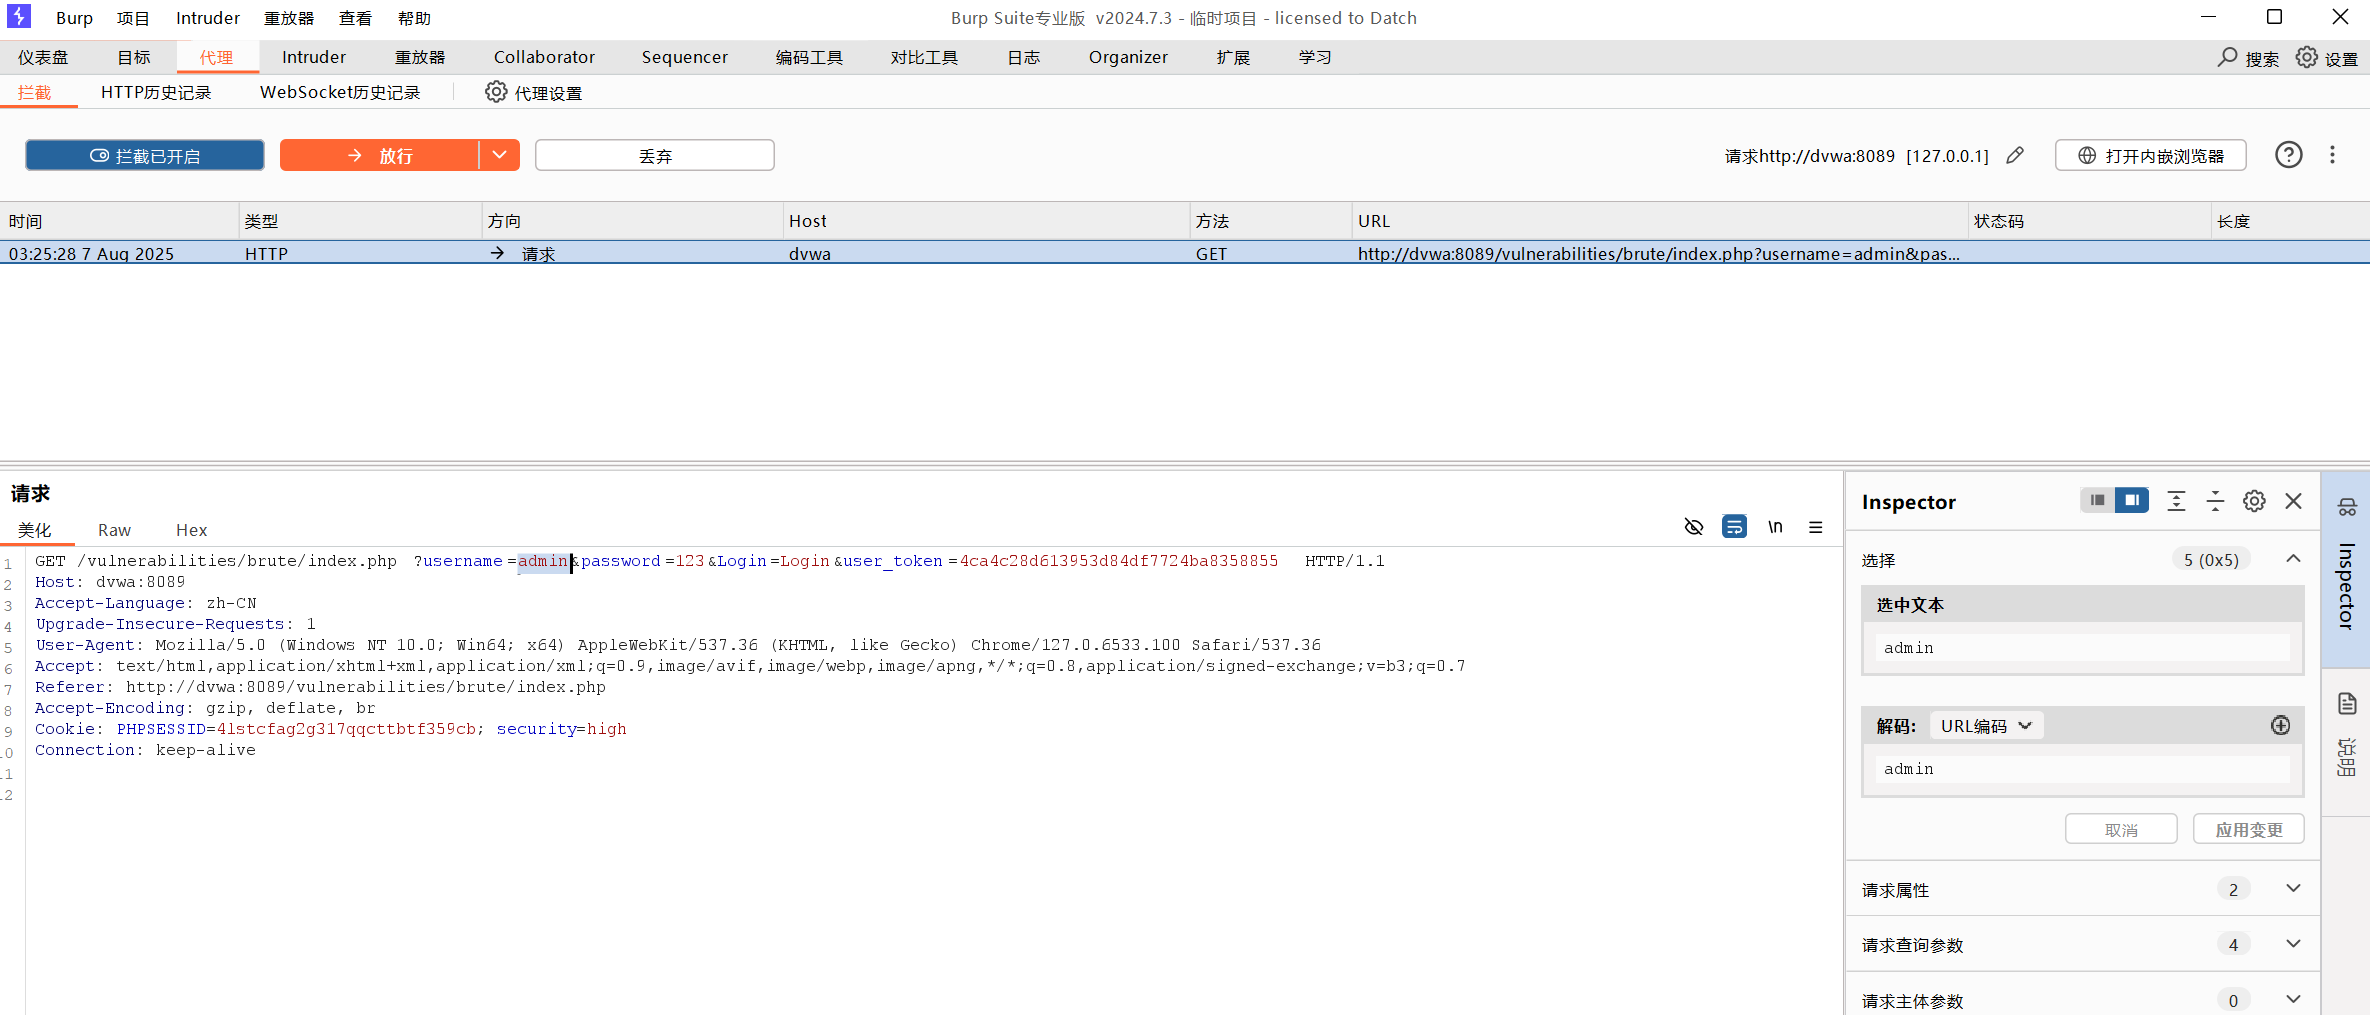2370x1015 pixels.
Task: Open the 项目 menu
Action: (x=133, y=18)
